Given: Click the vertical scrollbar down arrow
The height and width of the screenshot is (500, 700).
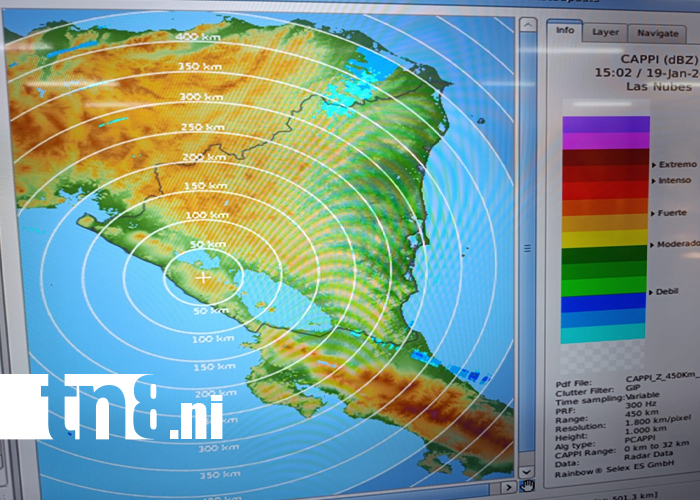Looking at the screenshot, I should click(526, 471).
